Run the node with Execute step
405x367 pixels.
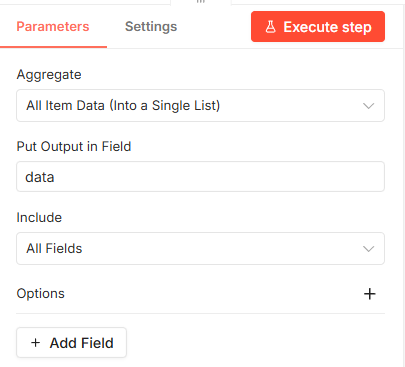[x=318, y=27]
